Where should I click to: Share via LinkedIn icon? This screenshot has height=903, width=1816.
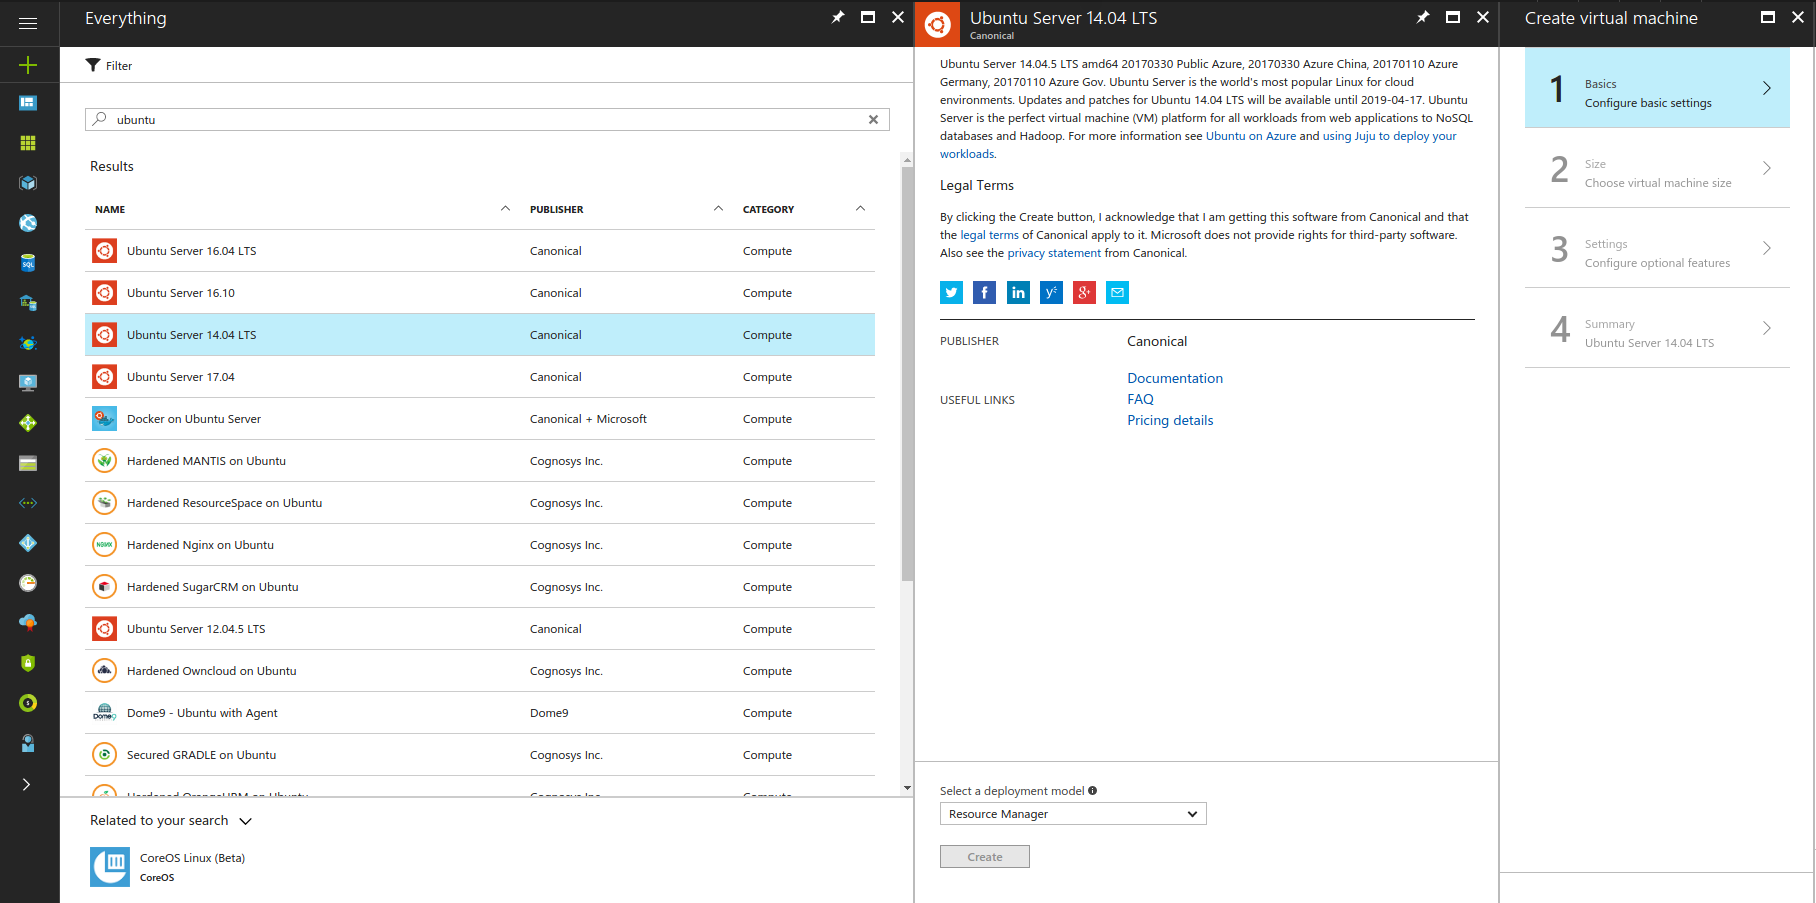(1018, 292)
